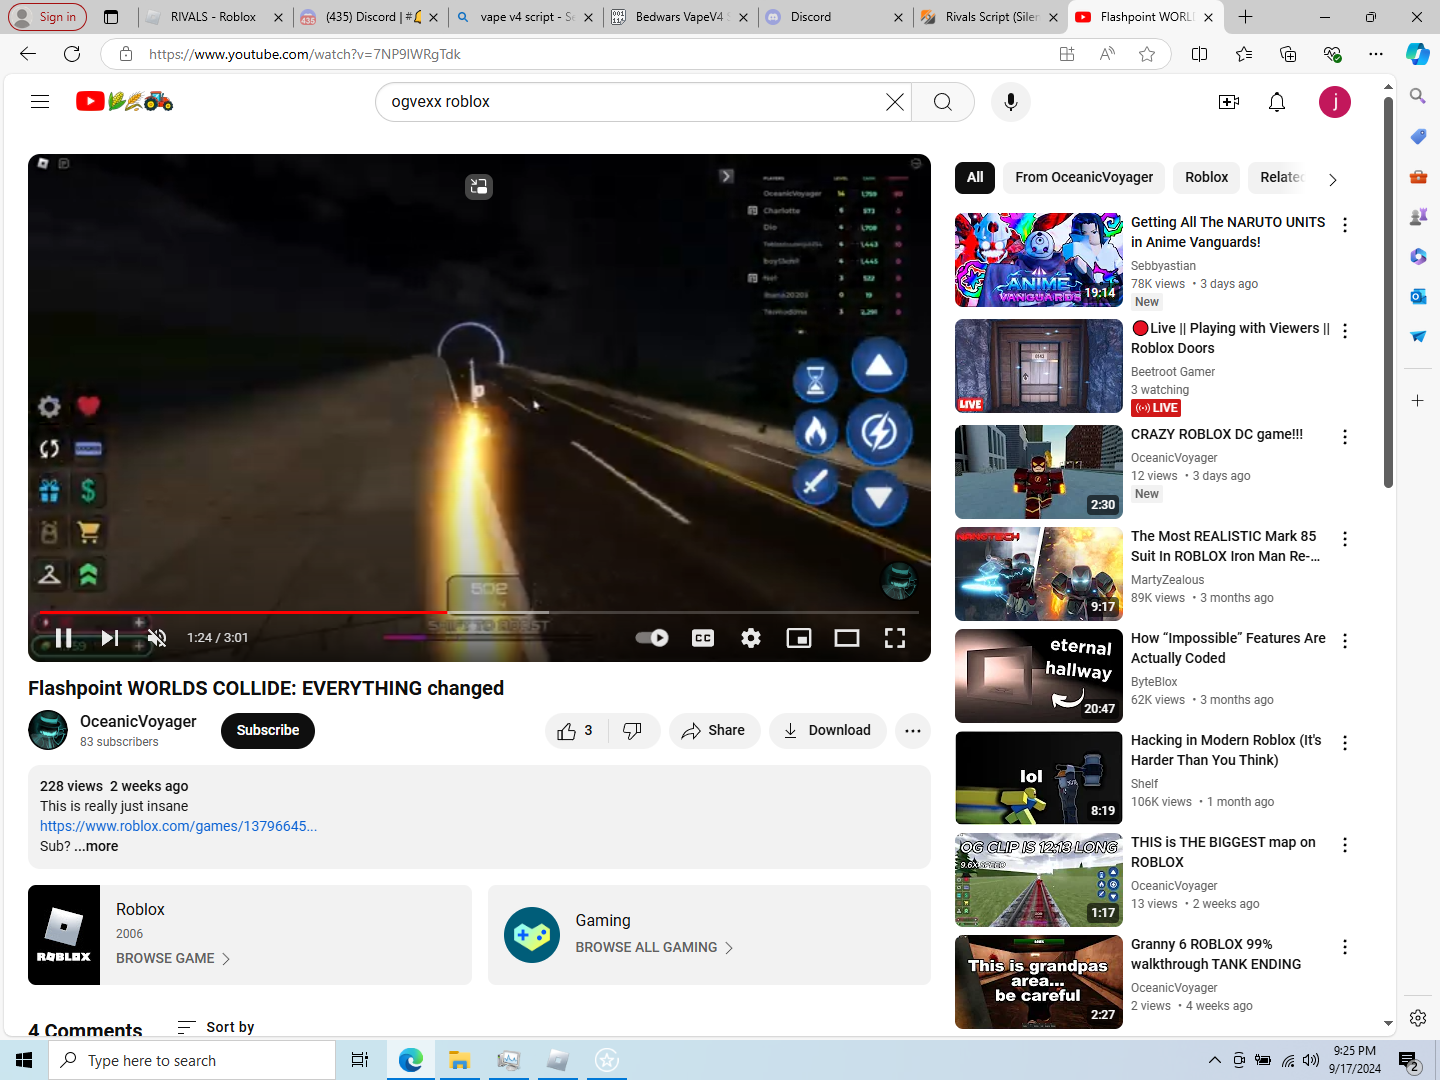Viewport: 1440px width, 1080px height.
Task: Open the Create video menu
Action: (1229, 102)
